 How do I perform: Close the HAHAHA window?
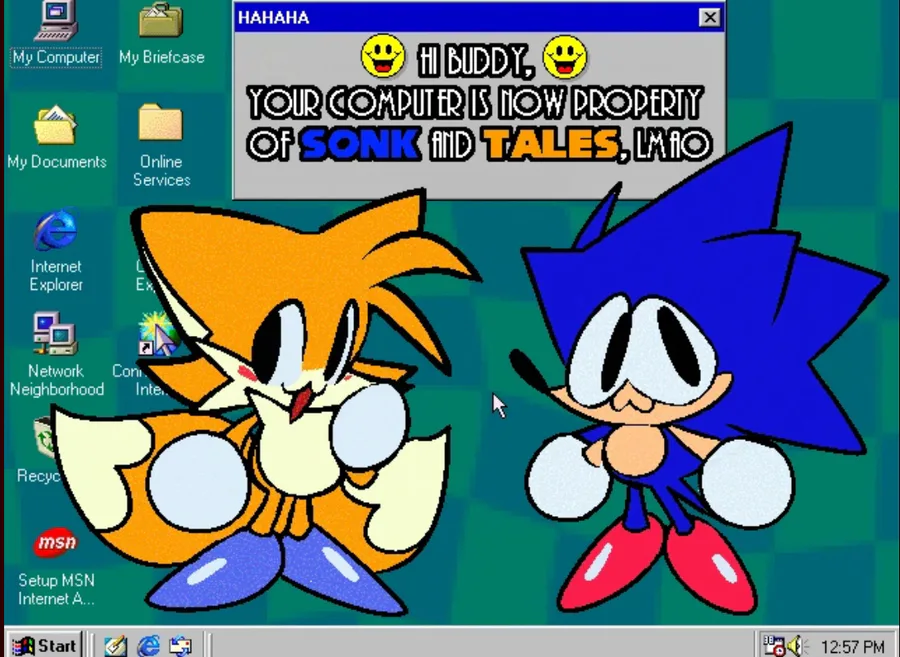(709, 18)
